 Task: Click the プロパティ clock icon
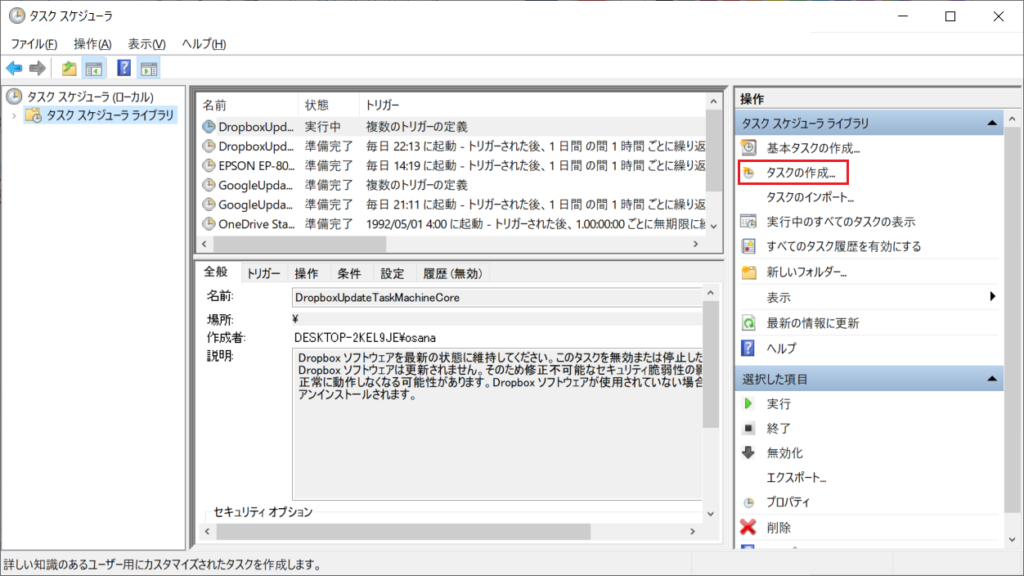[x=748, y=503]
